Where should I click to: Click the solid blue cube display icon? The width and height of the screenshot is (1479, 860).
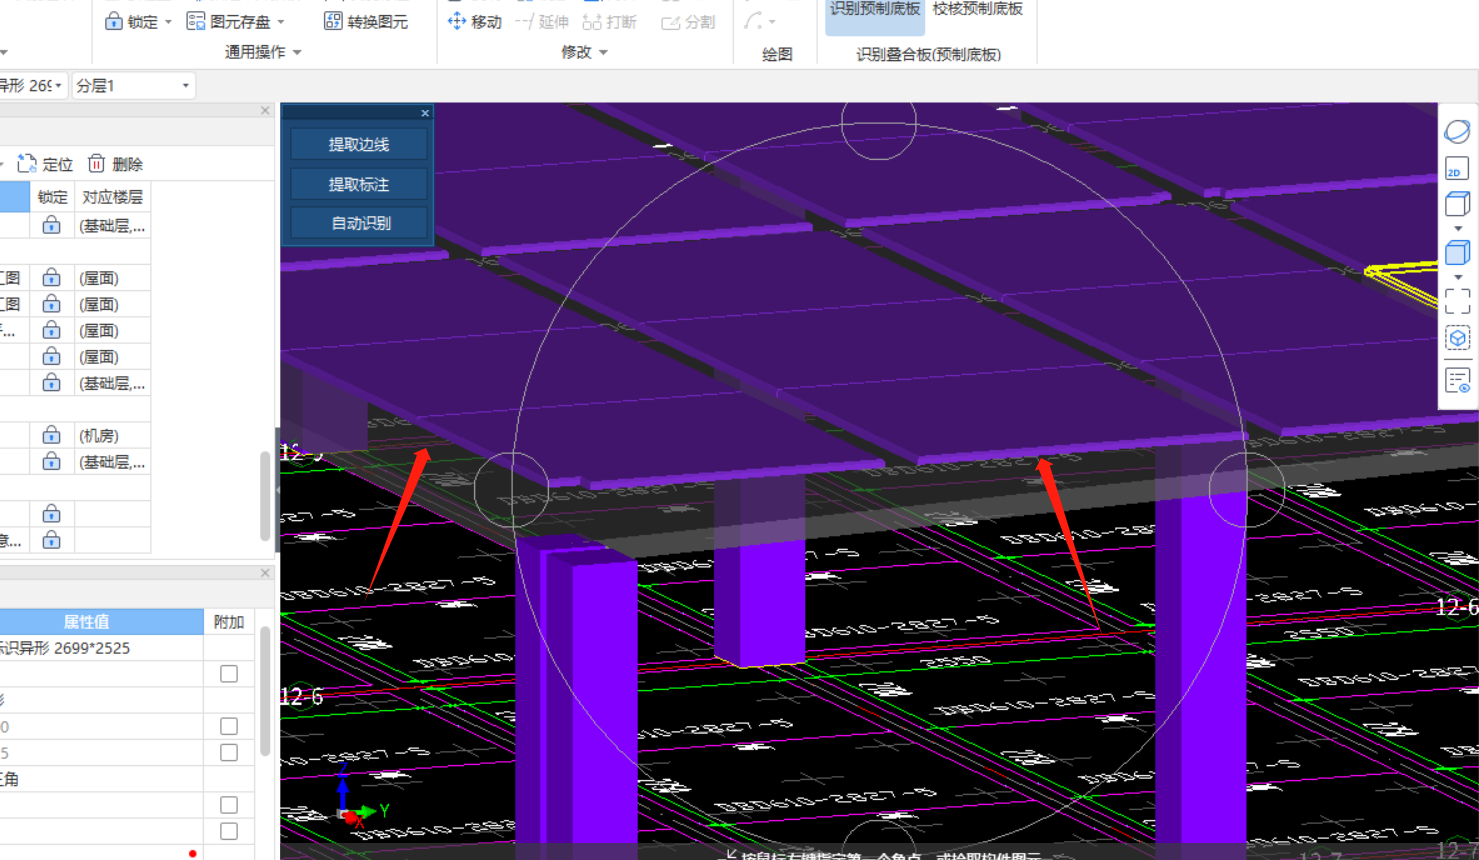(1457, 253)
